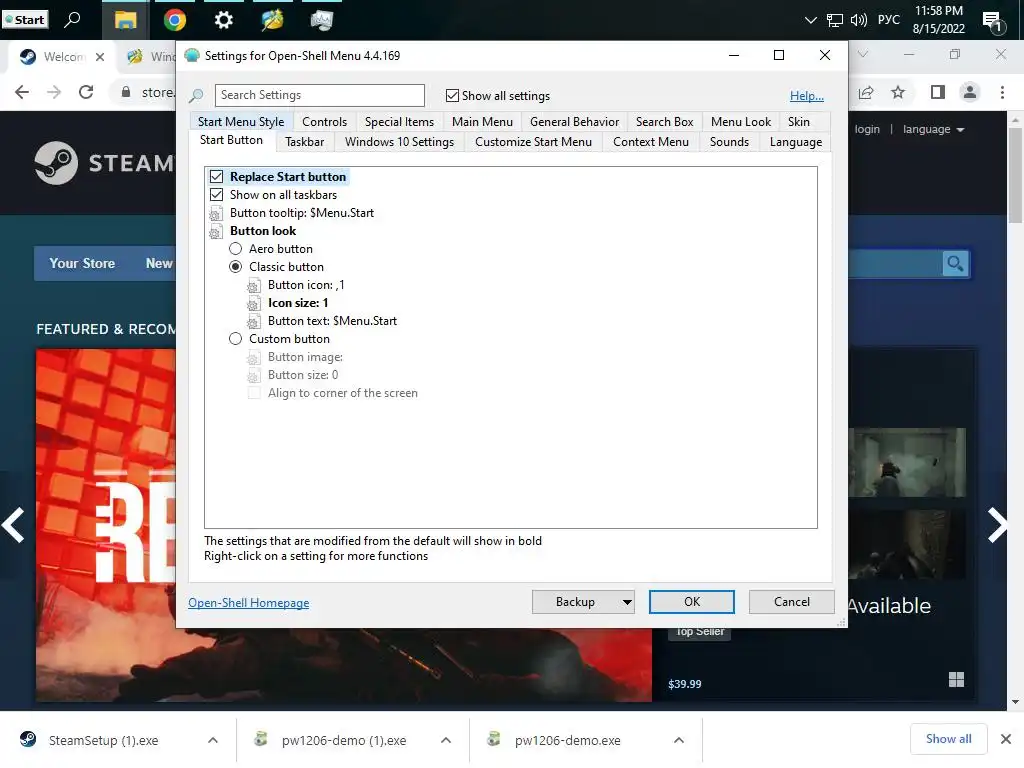Click the taskbar clock showing 11:58 PM
This screenshot has width=1024, height=768.
click(x=938, y=20)
